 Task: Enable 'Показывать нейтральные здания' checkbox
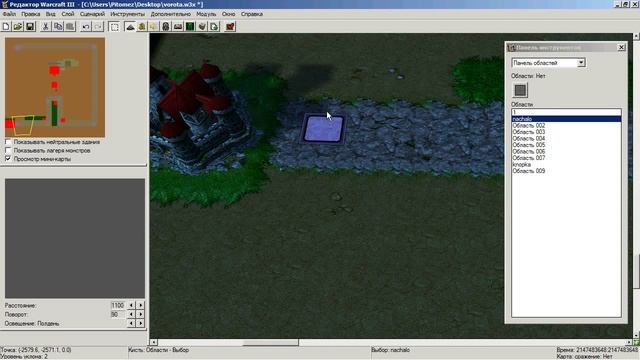click(x=8, y=142)
